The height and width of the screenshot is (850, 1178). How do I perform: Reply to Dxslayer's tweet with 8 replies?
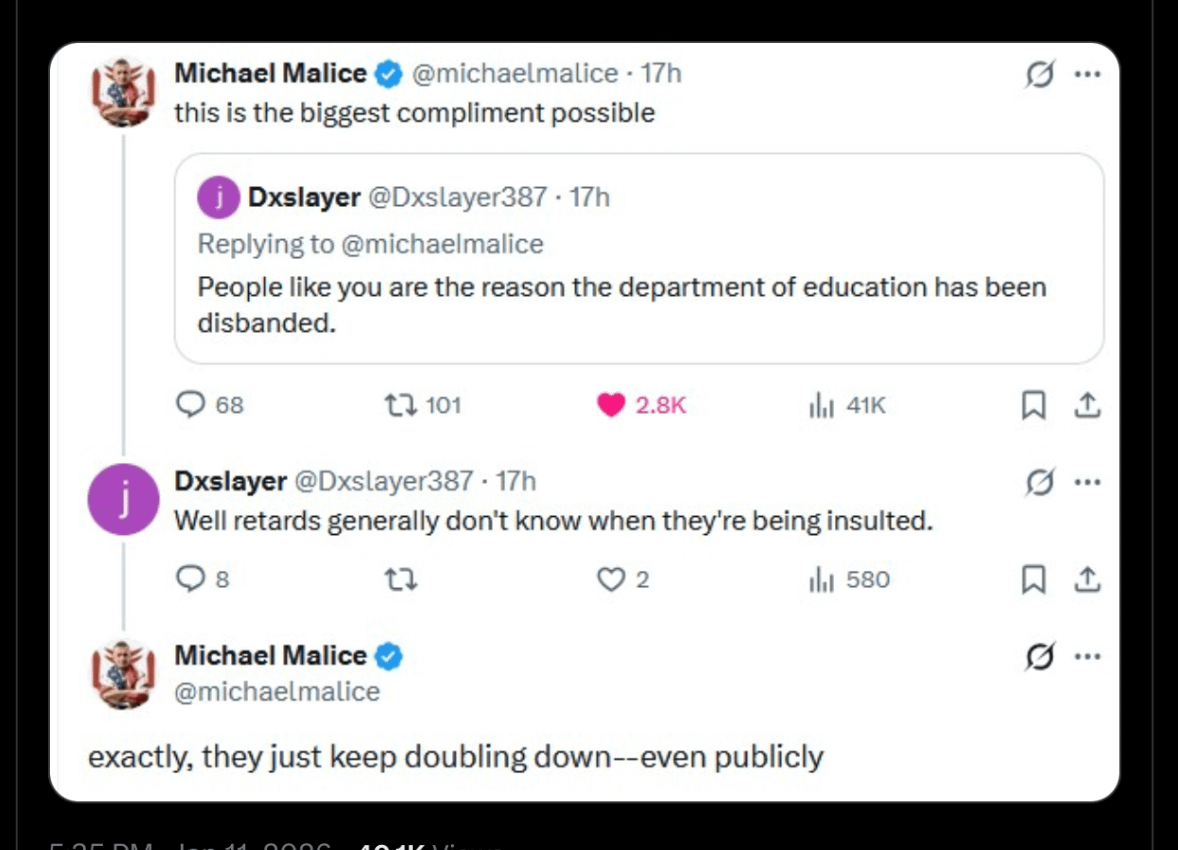point(190,580)
